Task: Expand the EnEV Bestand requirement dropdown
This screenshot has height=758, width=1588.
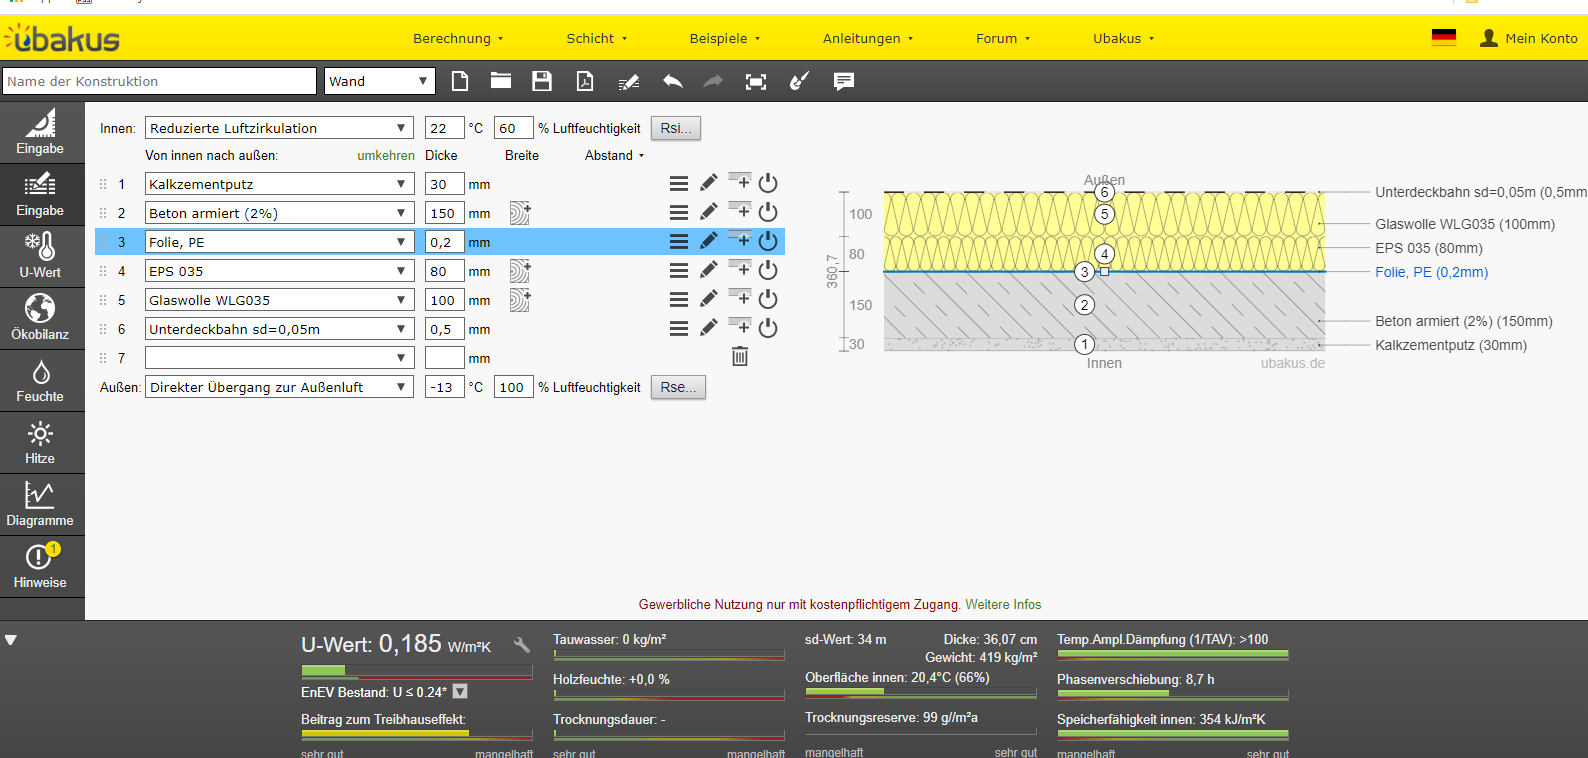Action: pos(460,691)
